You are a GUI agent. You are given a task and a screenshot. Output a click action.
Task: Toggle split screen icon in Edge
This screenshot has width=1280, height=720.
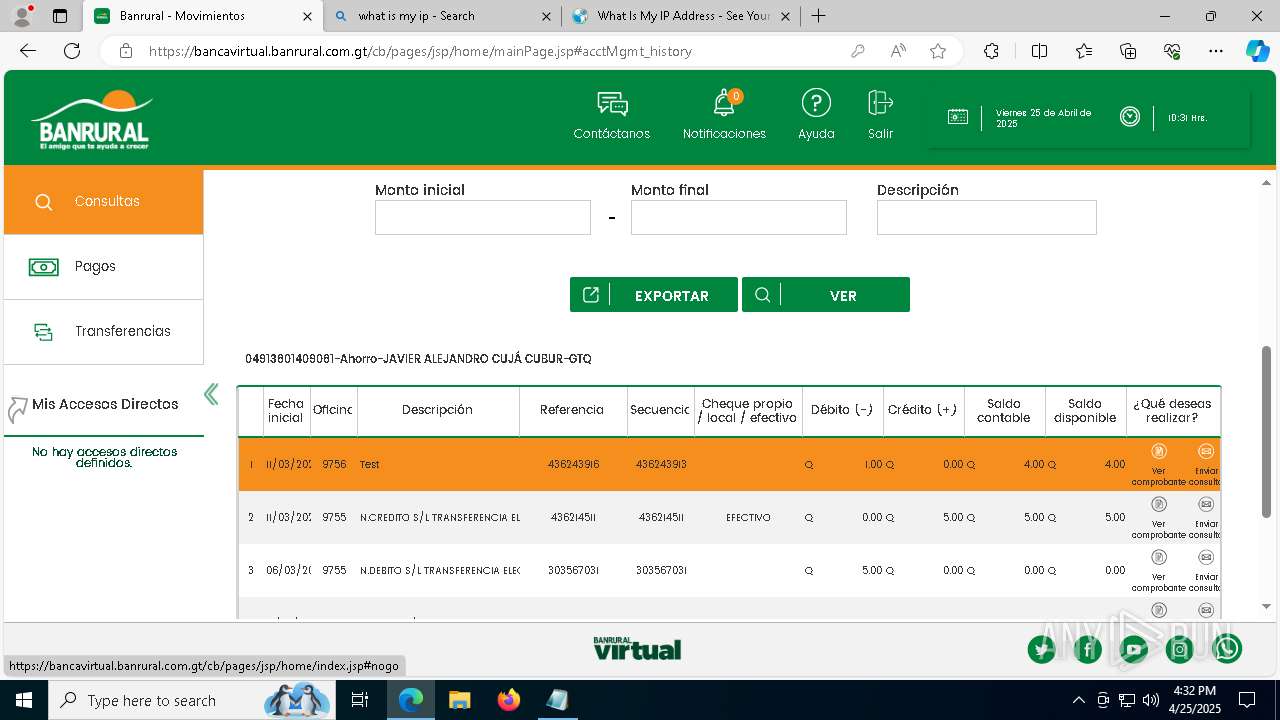click(1039, 51)
